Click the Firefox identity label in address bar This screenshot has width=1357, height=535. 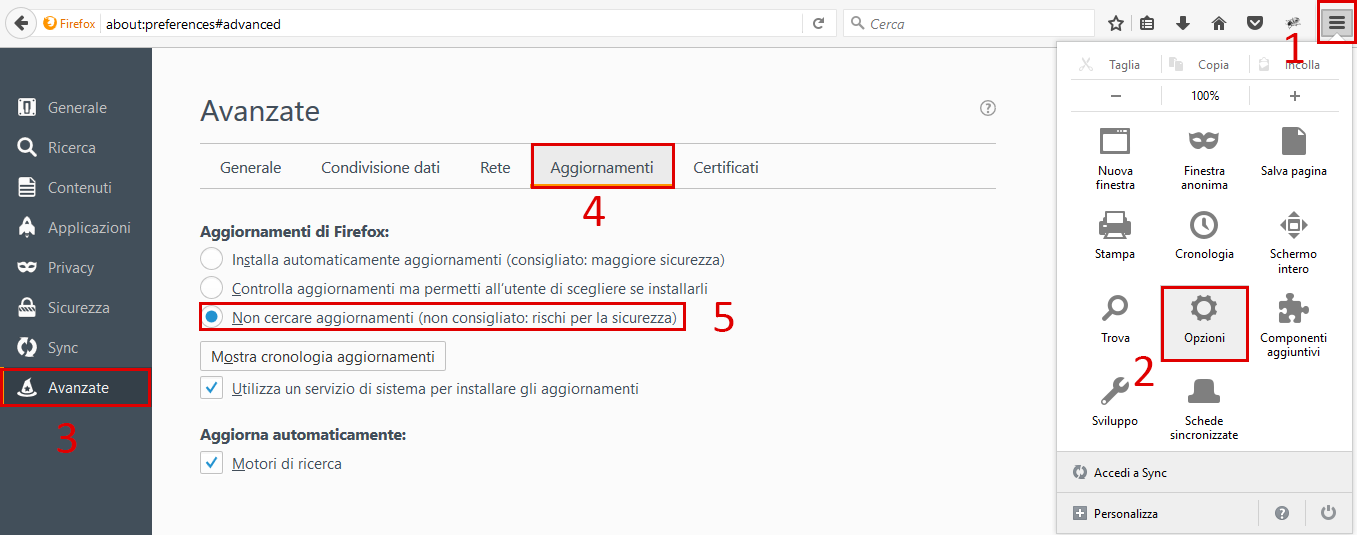69,23
